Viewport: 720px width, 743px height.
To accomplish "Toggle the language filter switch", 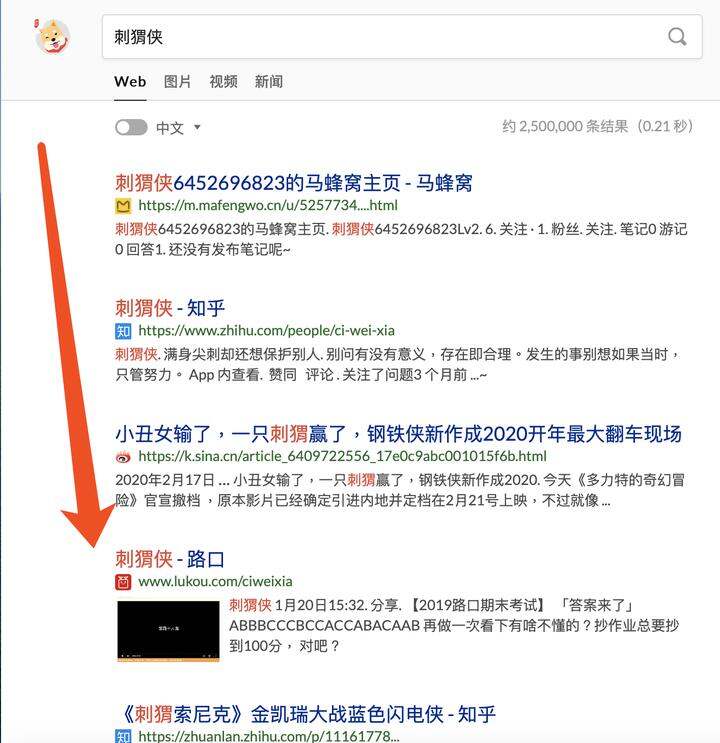I will [x=131, y=127].
